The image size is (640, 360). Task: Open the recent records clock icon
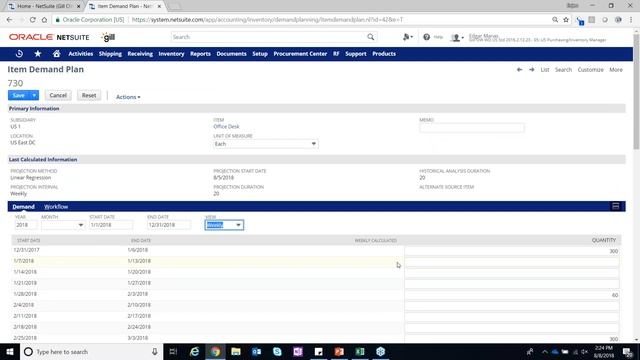click(x=19, y=54)
